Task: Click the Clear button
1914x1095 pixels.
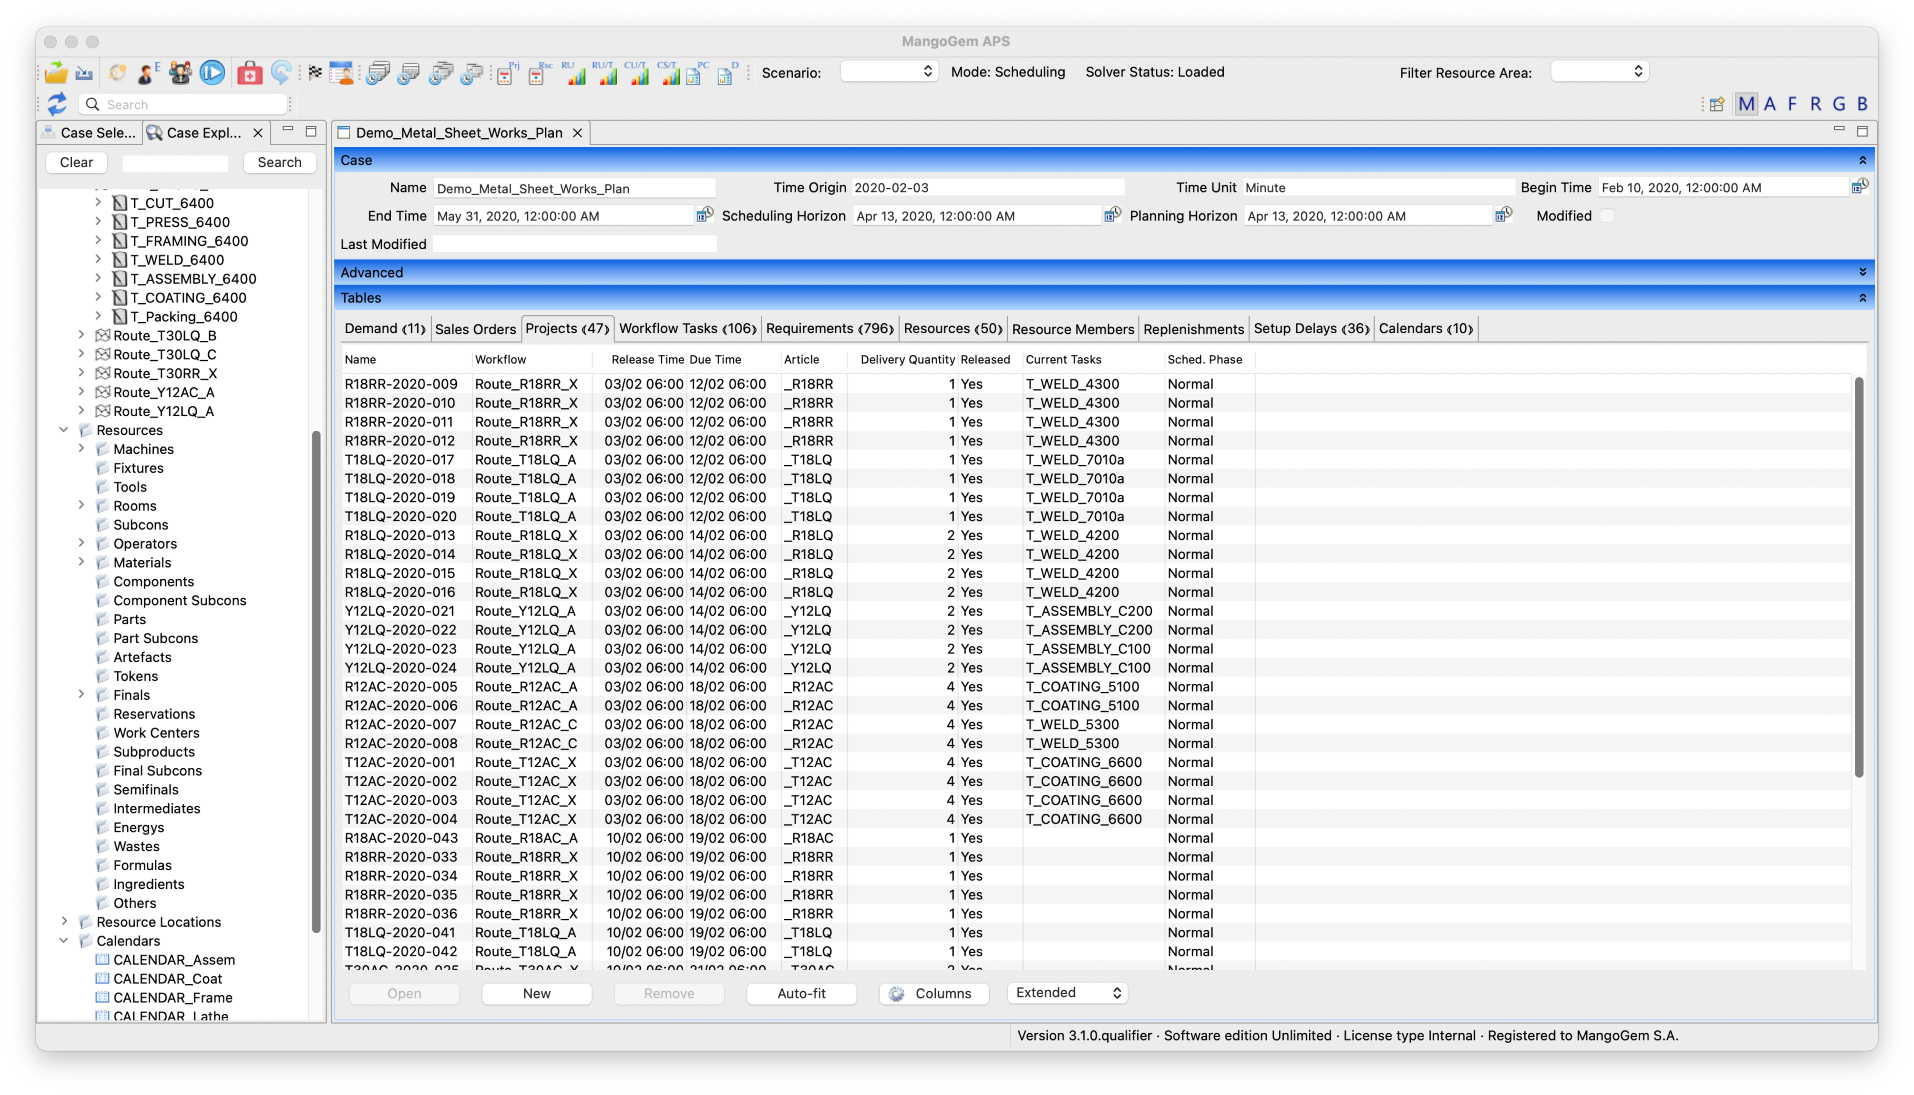Action: coord(76,162)
